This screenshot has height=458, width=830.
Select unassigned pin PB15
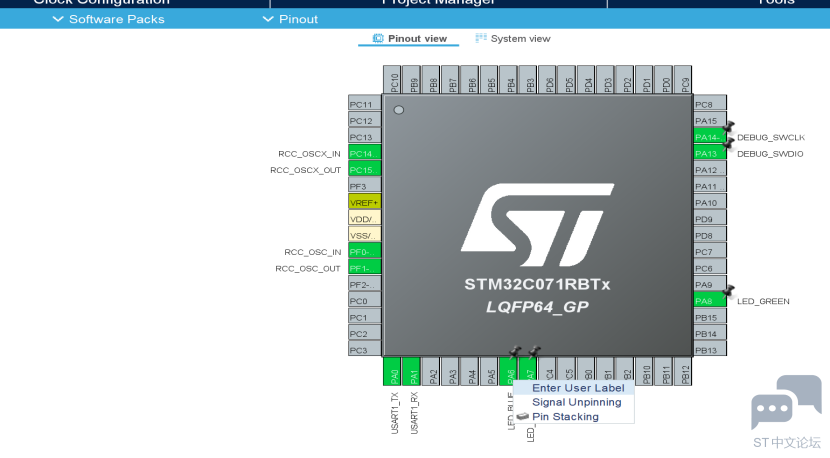(x=710, y=318)
